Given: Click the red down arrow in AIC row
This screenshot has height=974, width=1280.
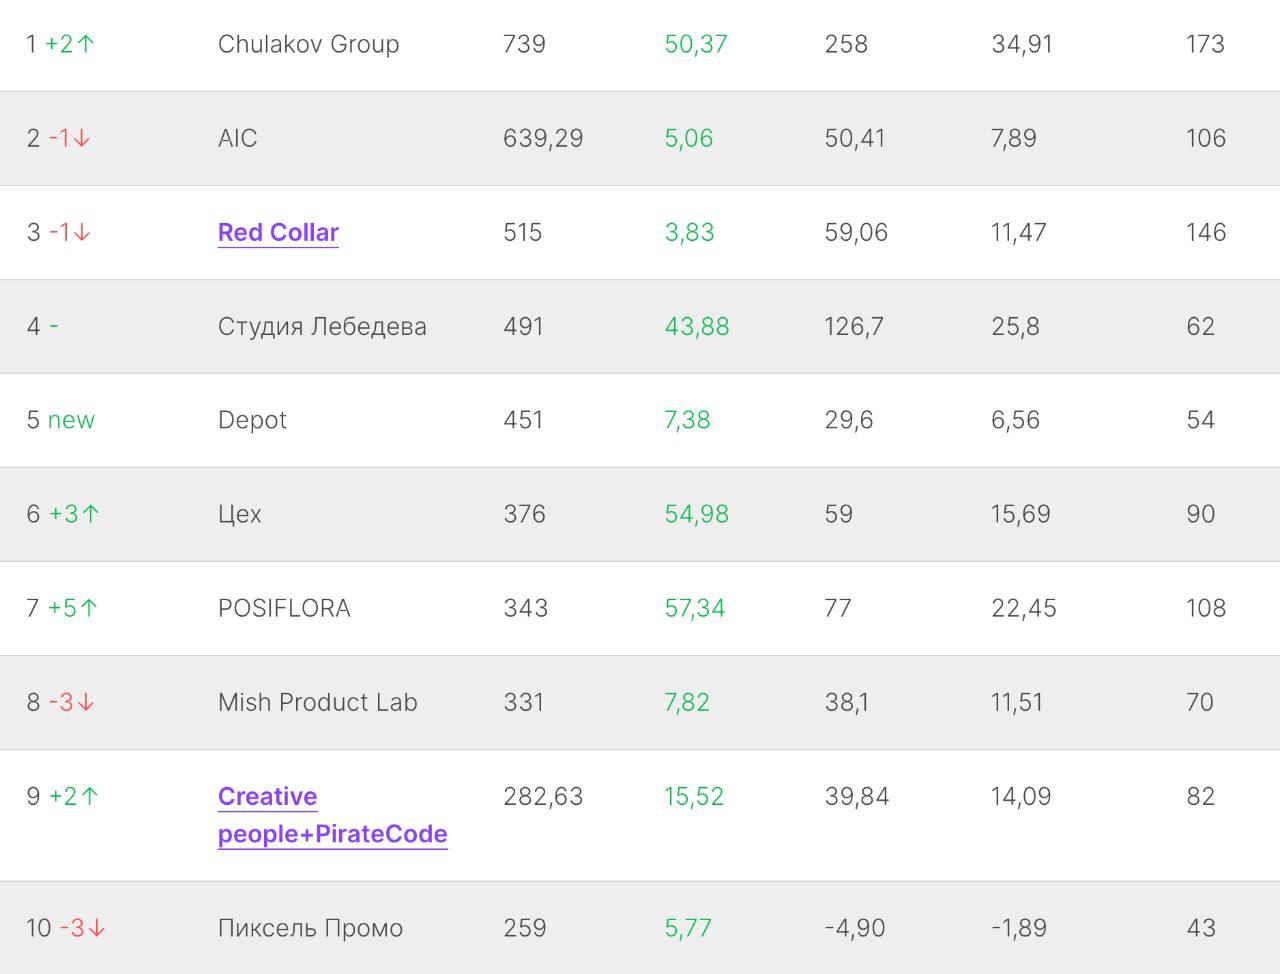Looking at the screenshot, I should (82, 138).
